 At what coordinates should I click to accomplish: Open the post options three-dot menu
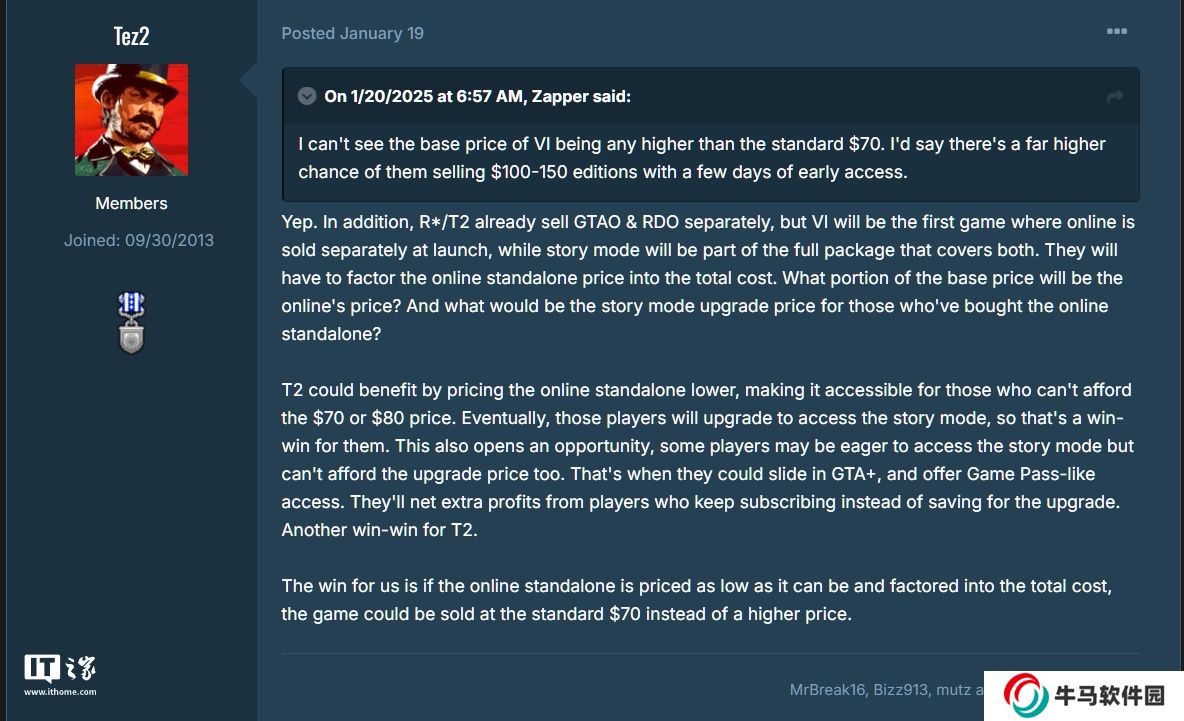coord(1116,32)
